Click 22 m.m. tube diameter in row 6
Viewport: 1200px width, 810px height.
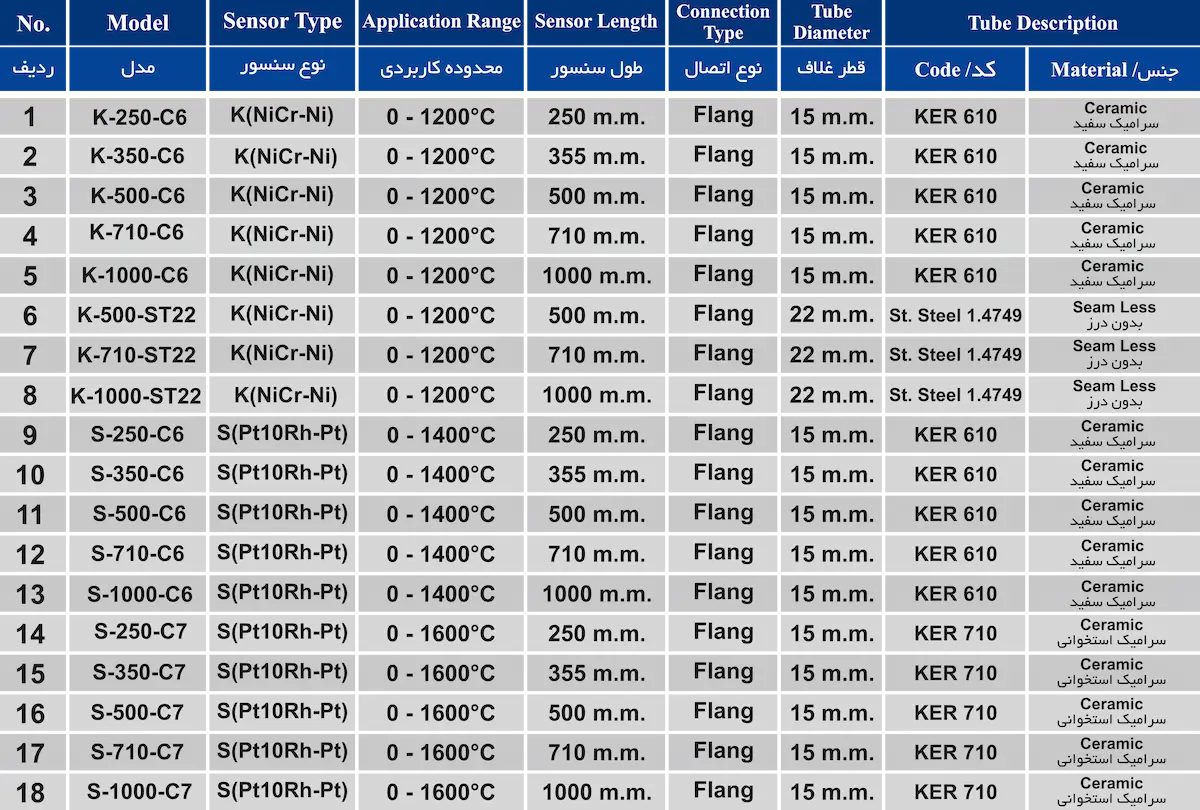pyautogui.click(x=831, y=315)
